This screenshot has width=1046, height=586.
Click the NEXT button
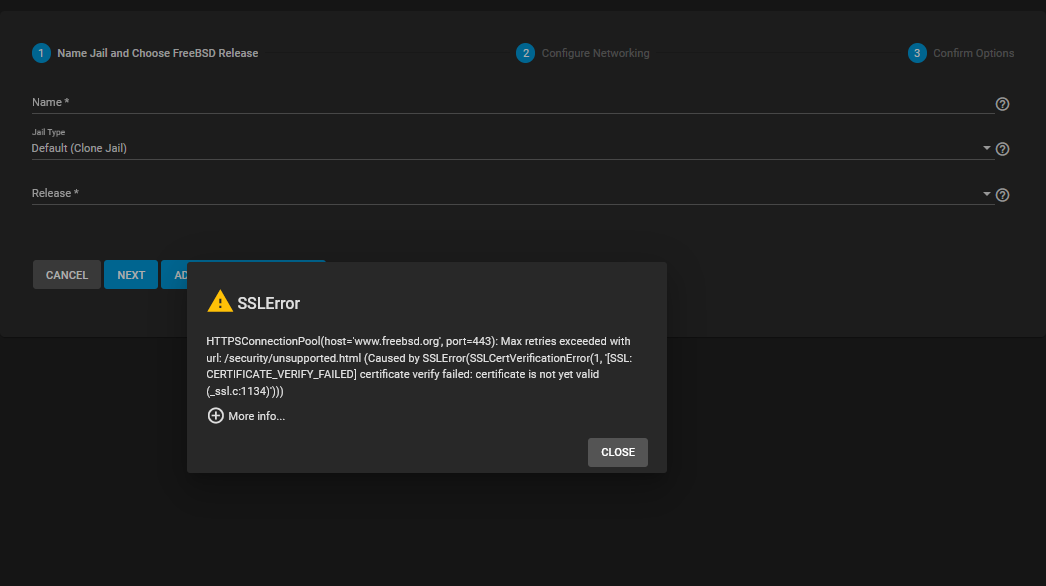(x=131, y=275)
